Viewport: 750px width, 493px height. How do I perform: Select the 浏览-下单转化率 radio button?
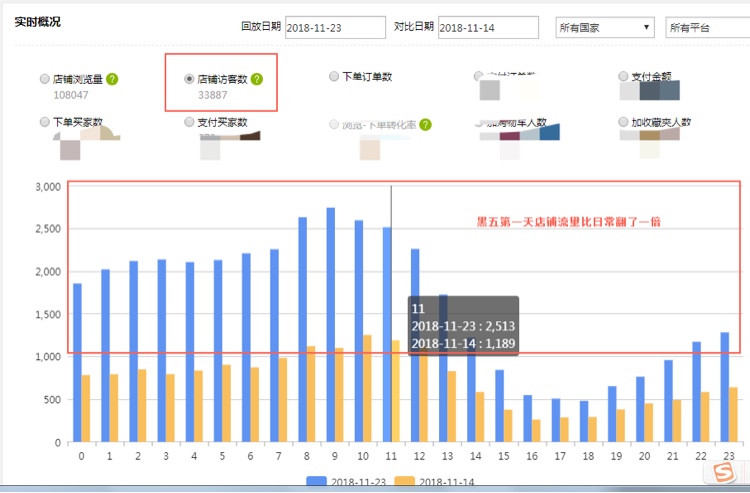pyautogui.click(x=334, y=125)
